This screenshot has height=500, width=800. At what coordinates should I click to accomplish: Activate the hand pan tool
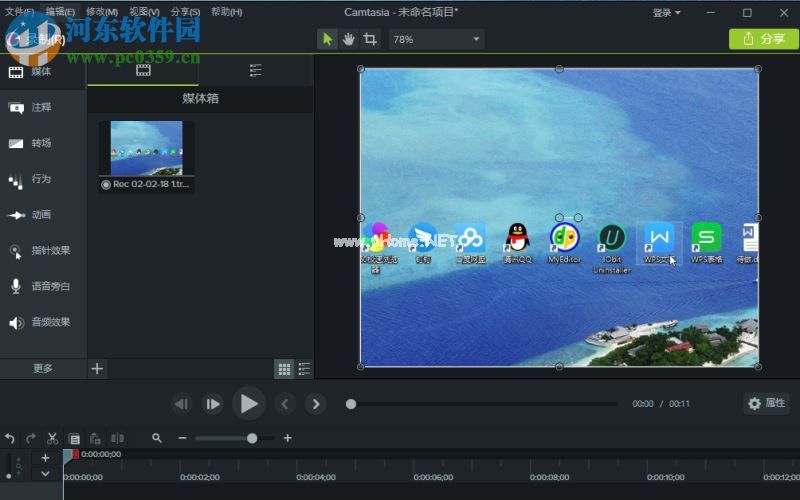(x=348, y=39)
